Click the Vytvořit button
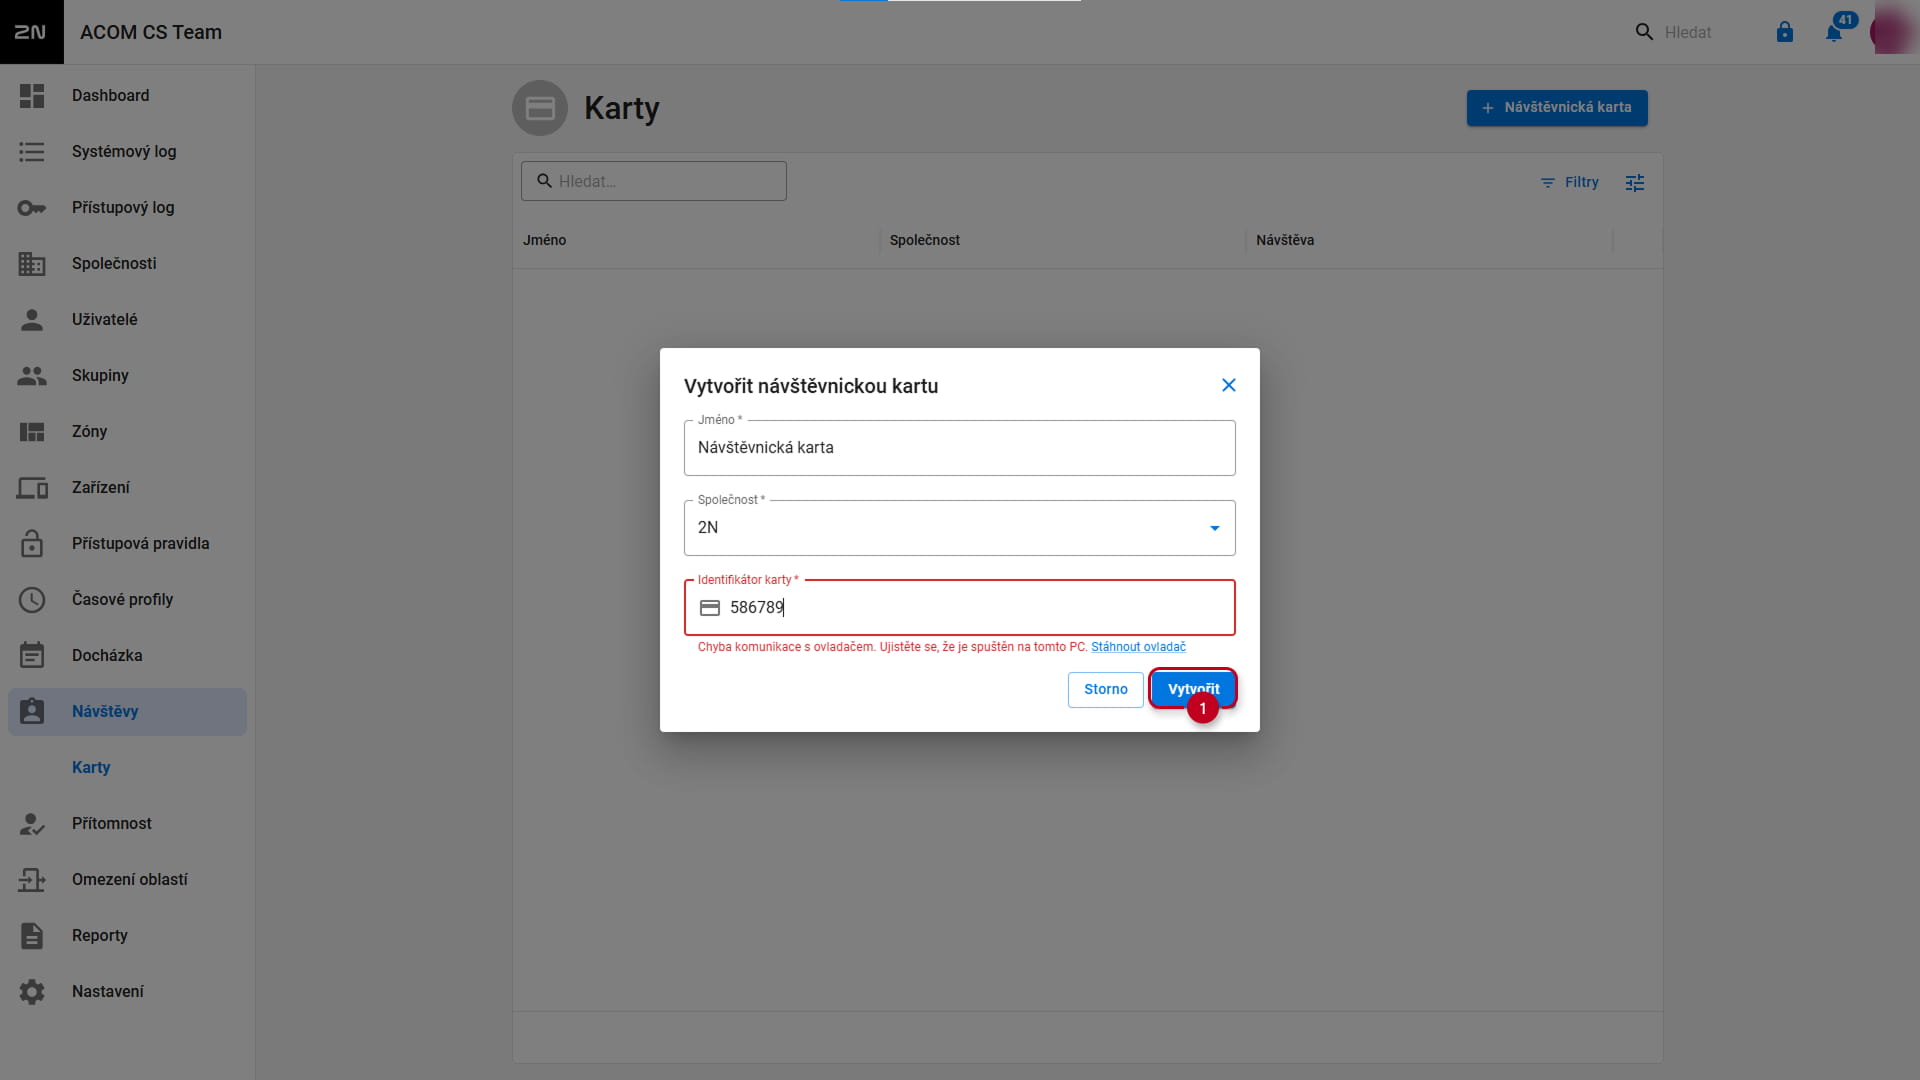 [1193, 689]
